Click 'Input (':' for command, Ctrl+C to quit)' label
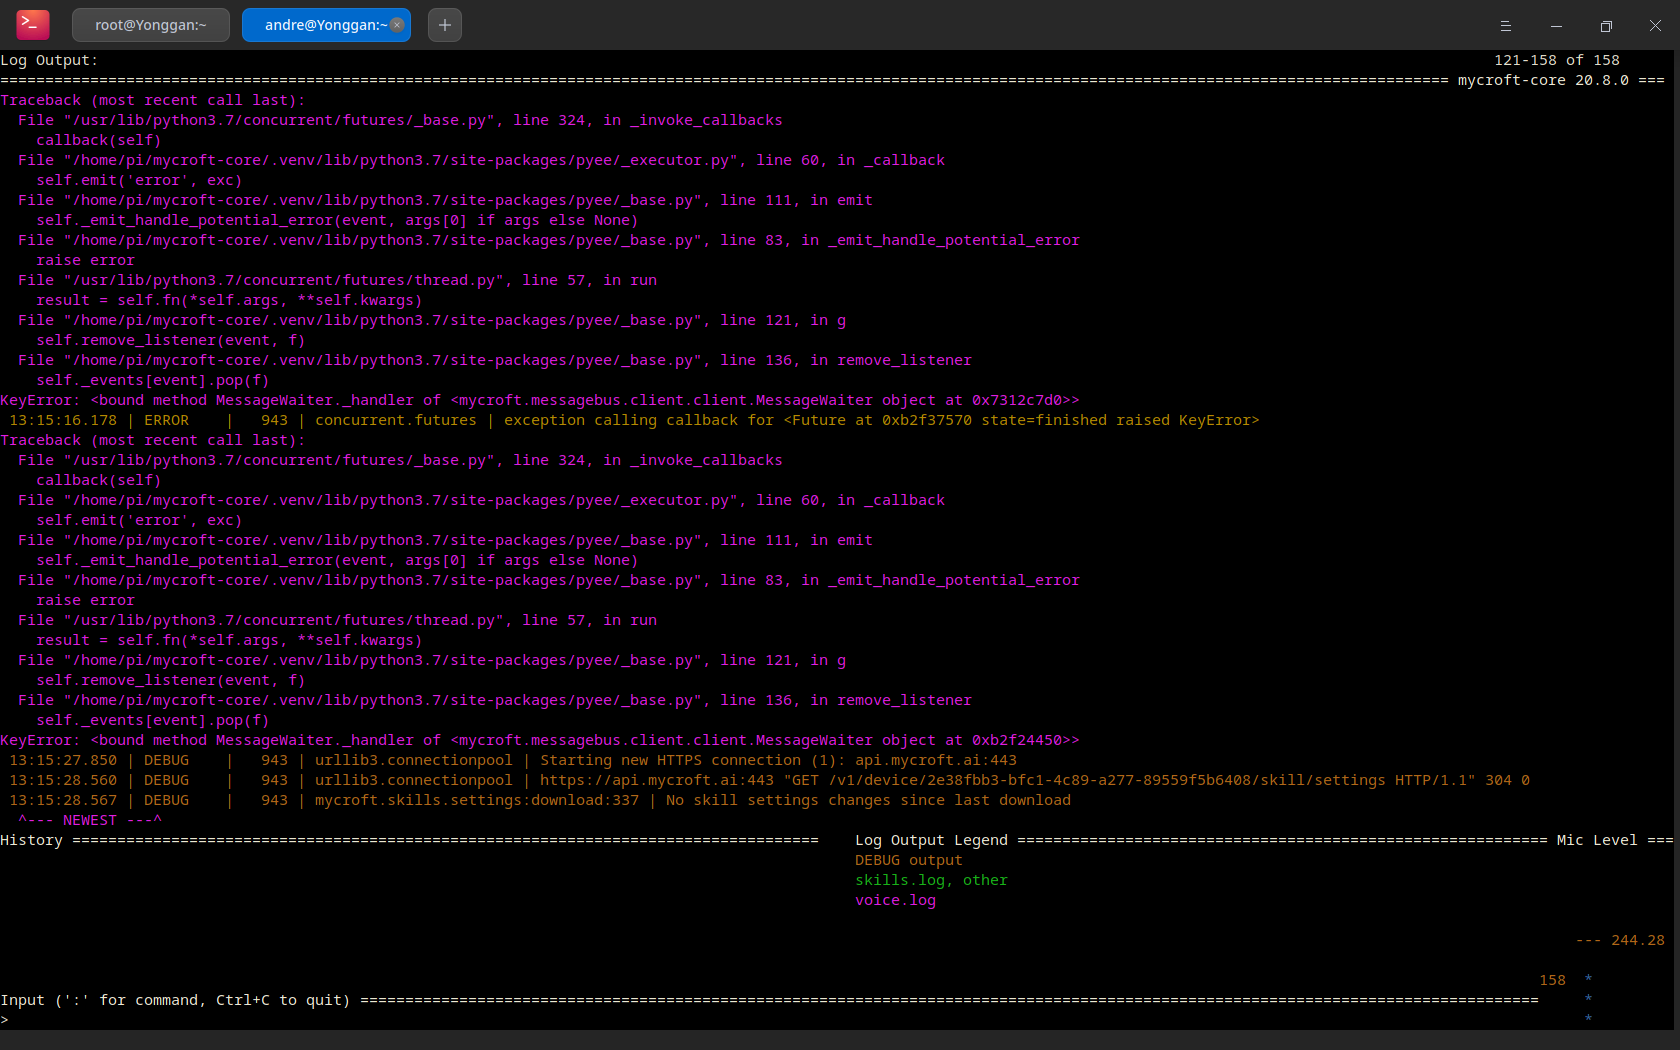Image resolution: width=1680 pixels, height=1050 pixels. click(175, 1000)
